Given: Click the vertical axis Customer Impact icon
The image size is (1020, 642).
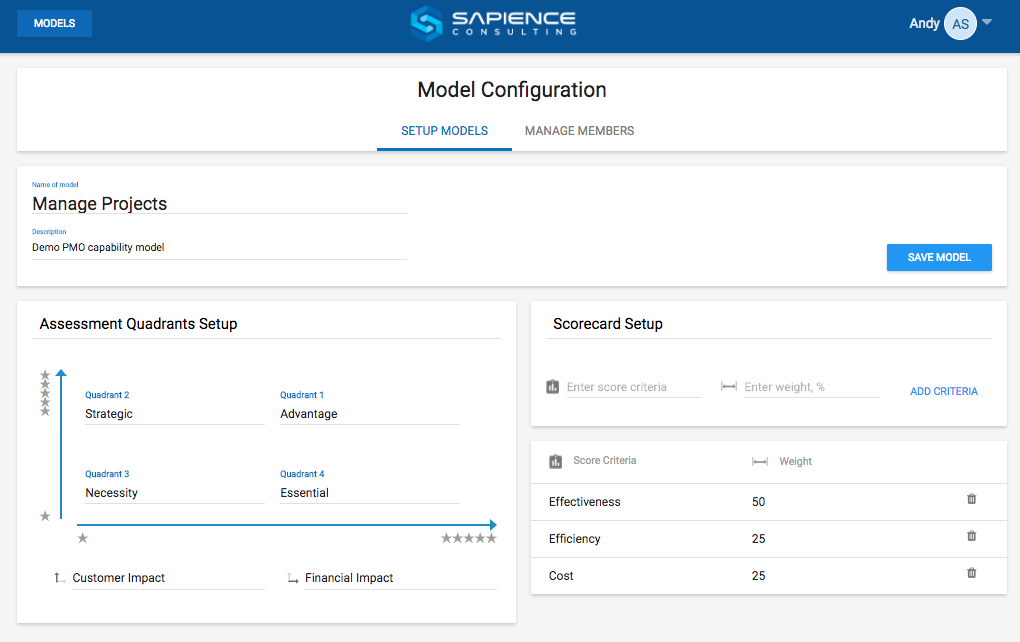Looking at the screenshot, I should pos(59,578).
